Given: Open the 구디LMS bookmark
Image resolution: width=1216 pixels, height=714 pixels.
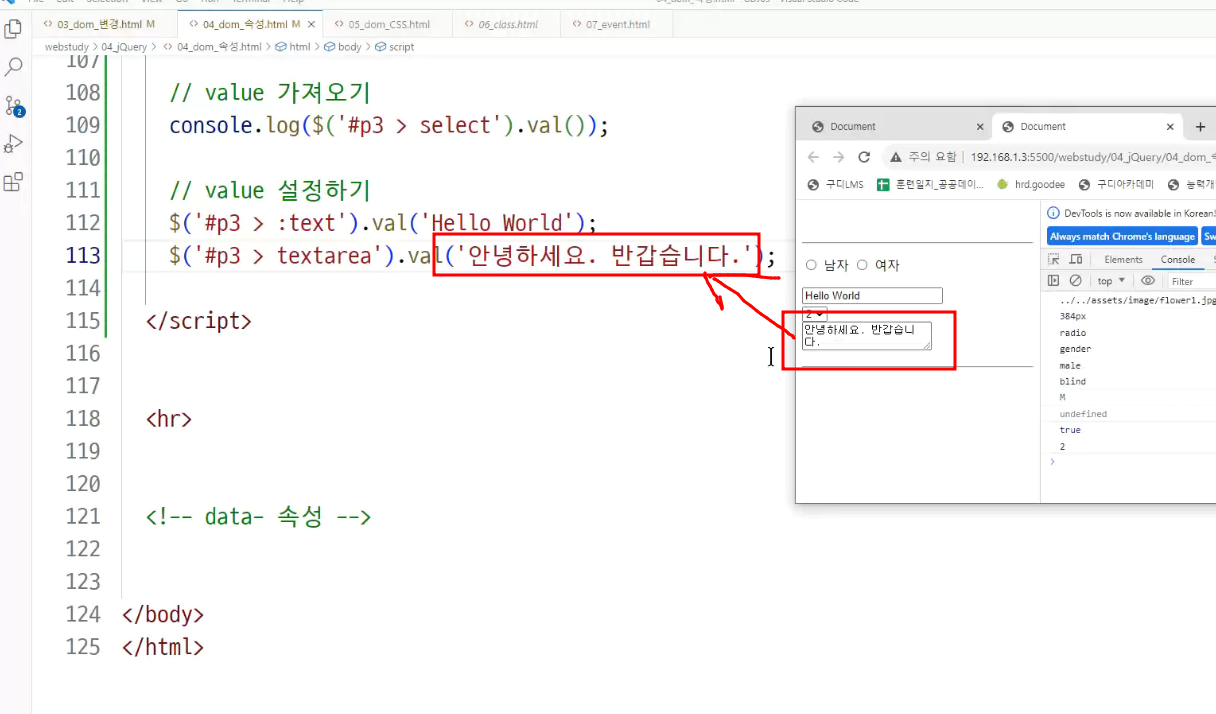Looking at the screenshot, I should [x=836, y=184].
